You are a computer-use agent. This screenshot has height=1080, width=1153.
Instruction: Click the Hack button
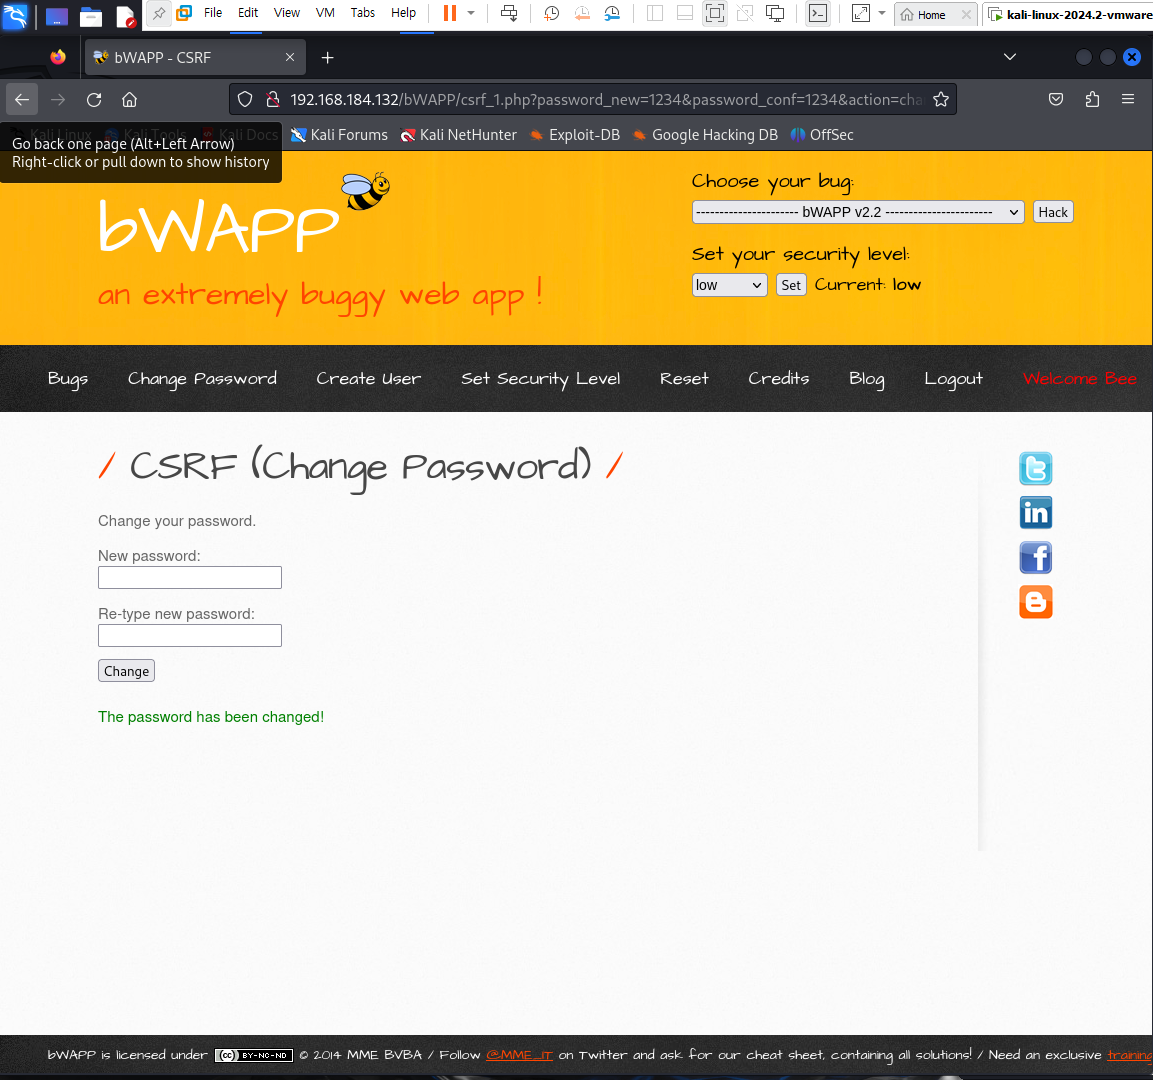[x=1052, y=212]
